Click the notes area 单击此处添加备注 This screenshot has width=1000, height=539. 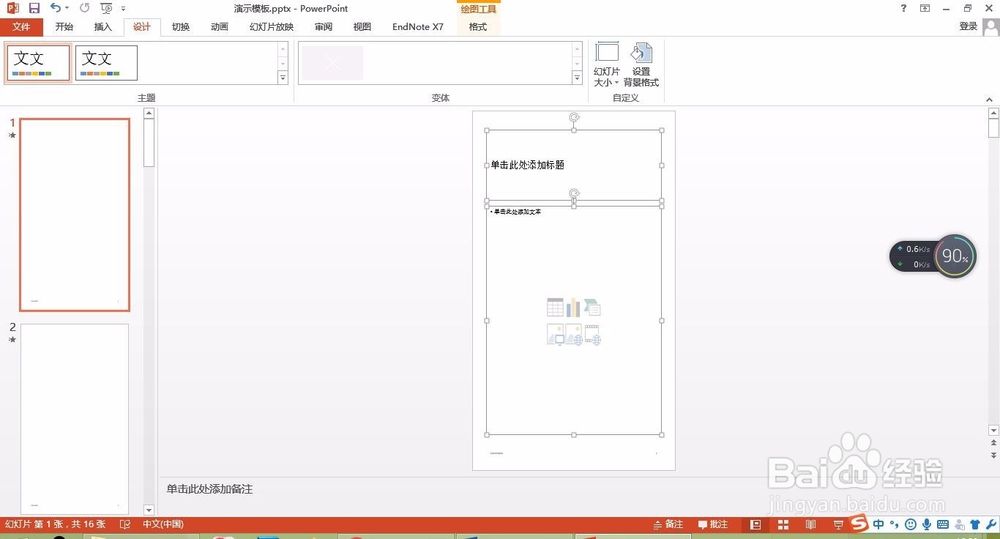point(210,489)
